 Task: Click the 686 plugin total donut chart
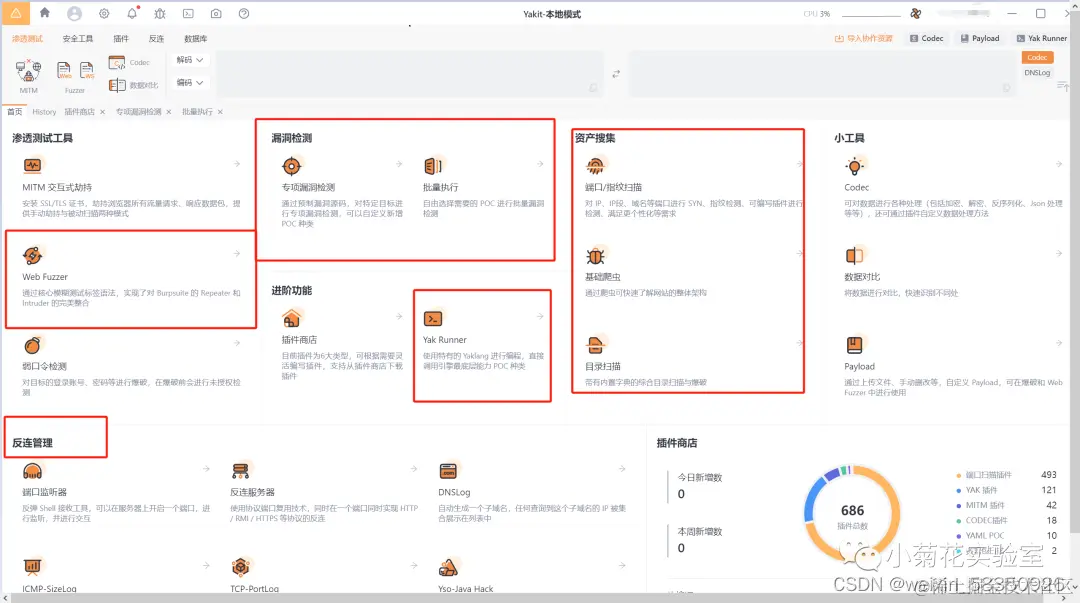point(852,513)
